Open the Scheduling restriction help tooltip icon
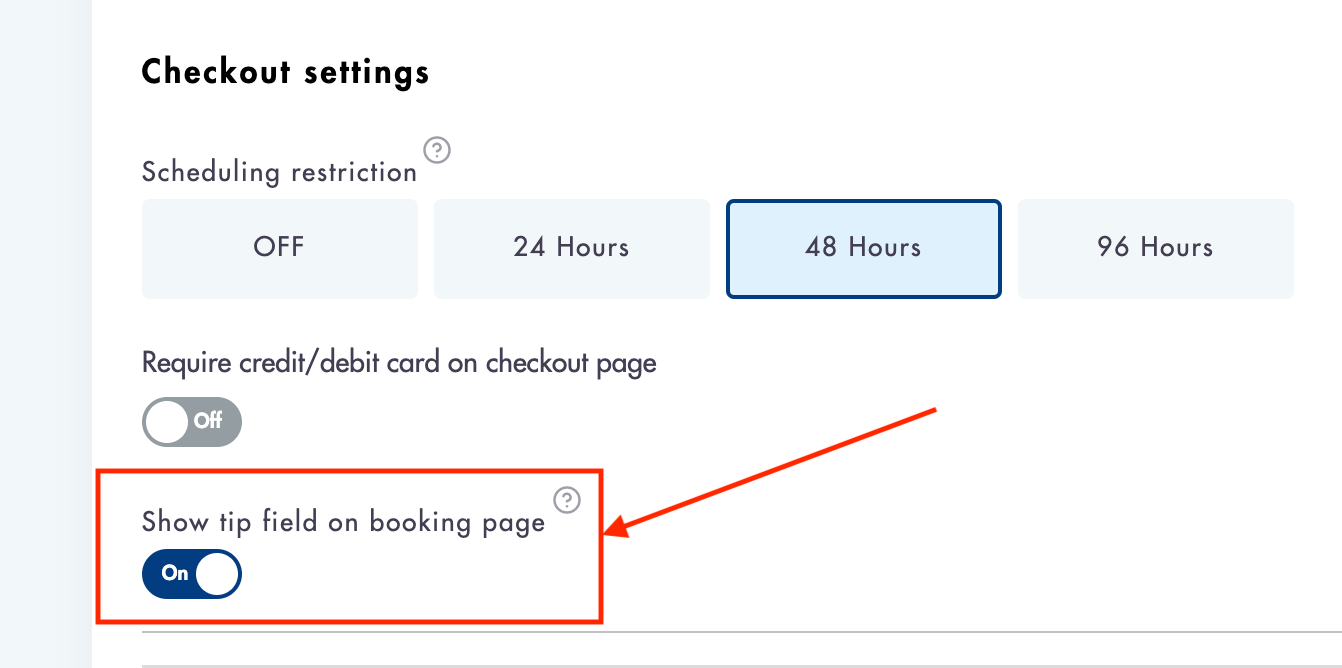 coord(437,151)
